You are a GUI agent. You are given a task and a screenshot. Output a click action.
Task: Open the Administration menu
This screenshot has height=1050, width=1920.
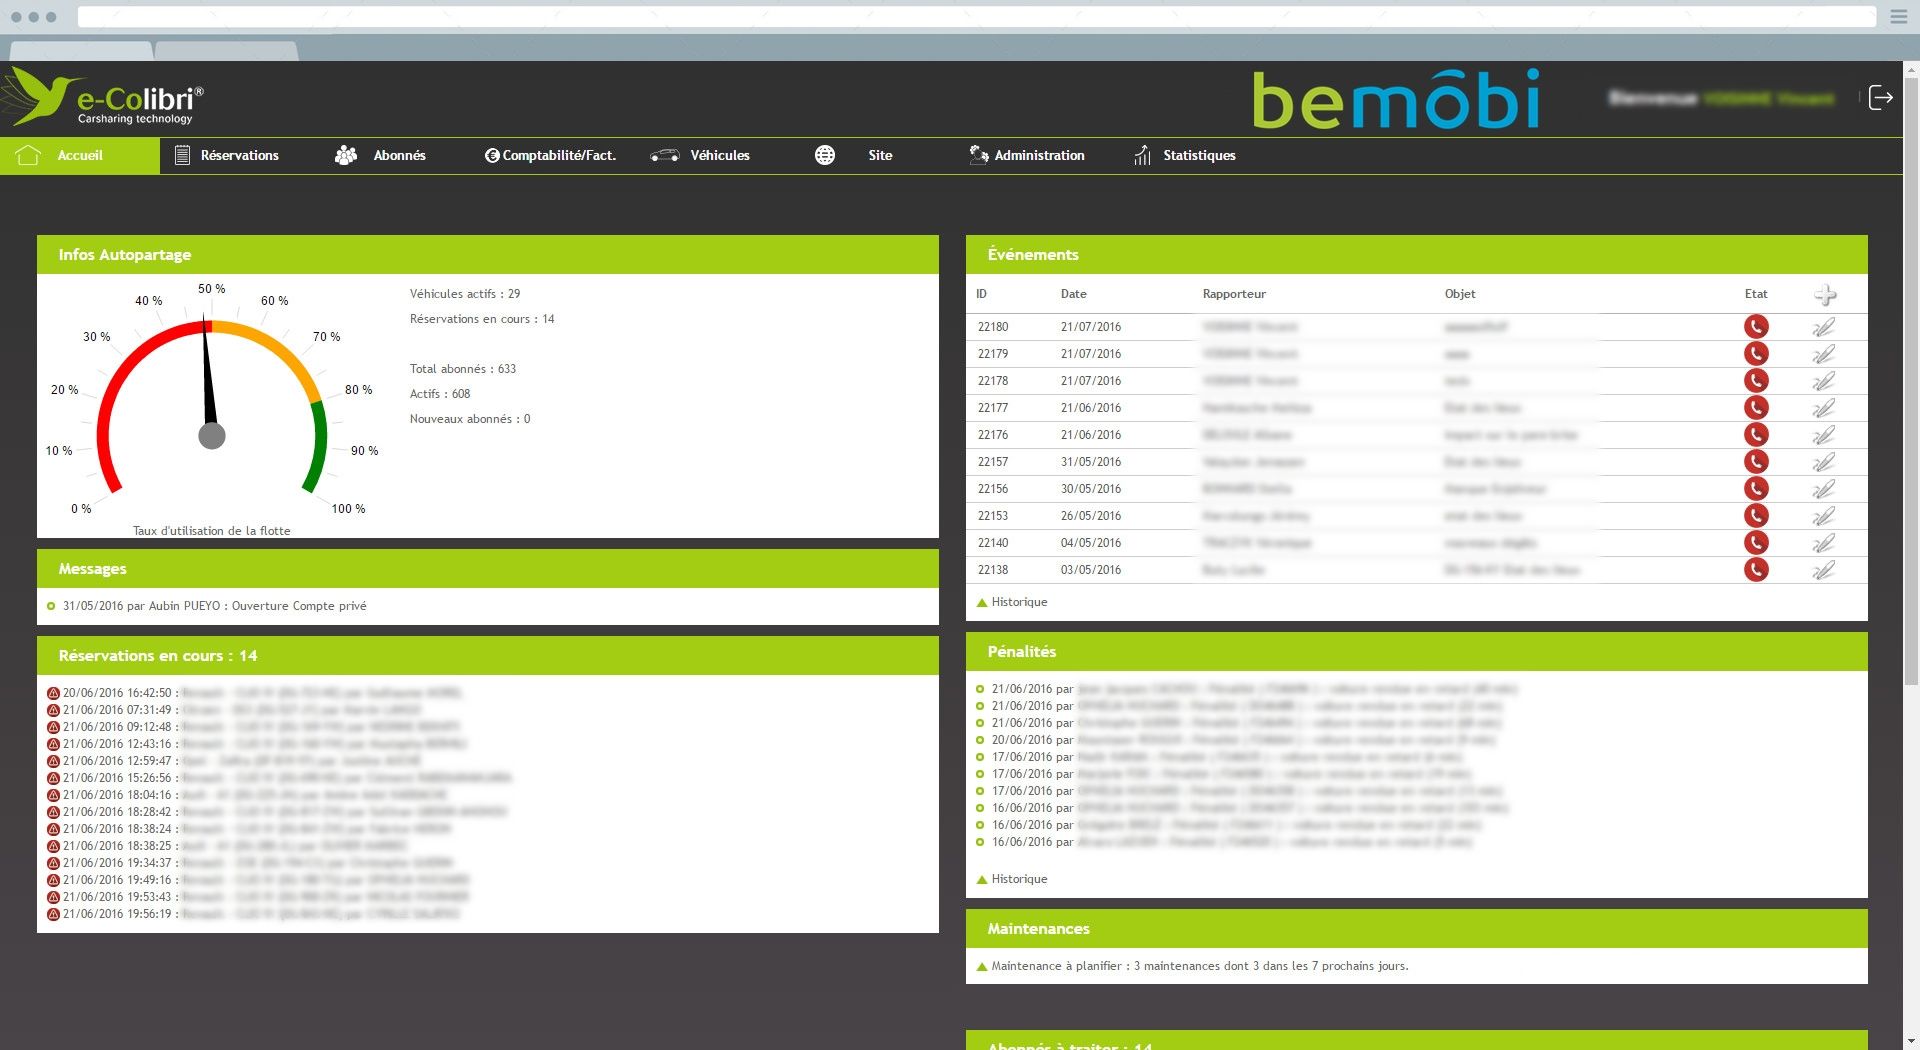[x=1027, y=156]
